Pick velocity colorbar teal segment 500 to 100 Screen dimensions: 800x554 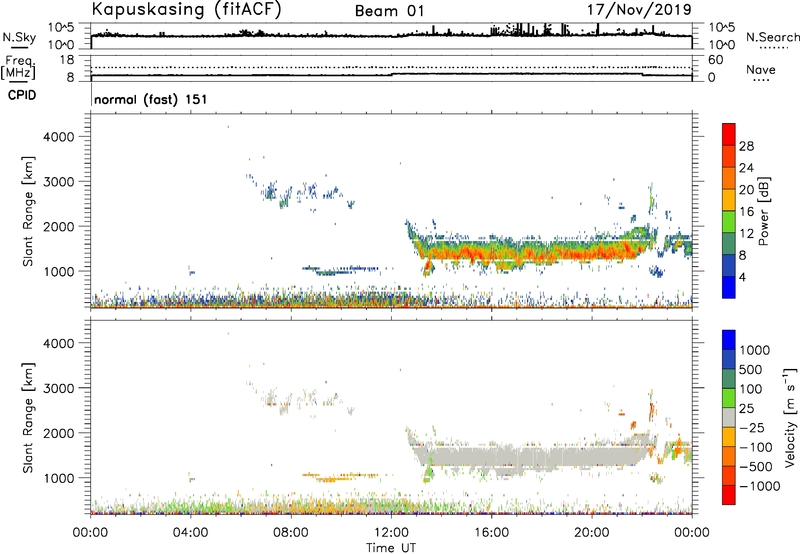[x=729, y=379]
